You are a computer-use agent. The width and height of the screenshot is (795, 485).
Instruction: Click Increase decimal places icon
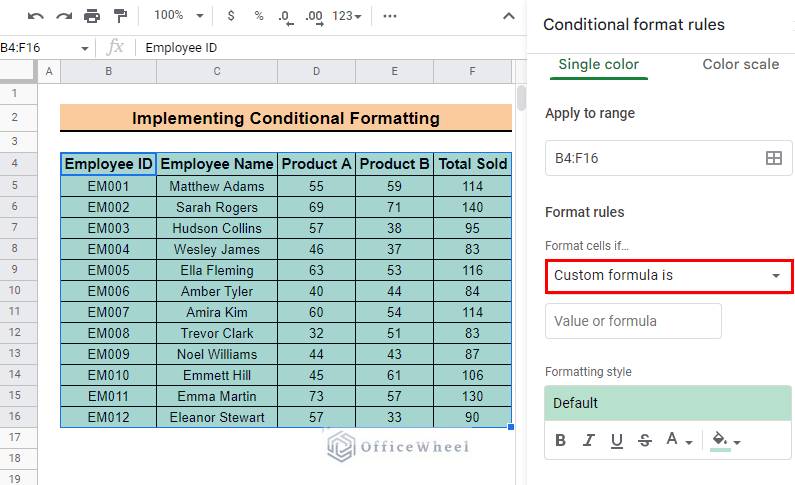tap(314, 17)
